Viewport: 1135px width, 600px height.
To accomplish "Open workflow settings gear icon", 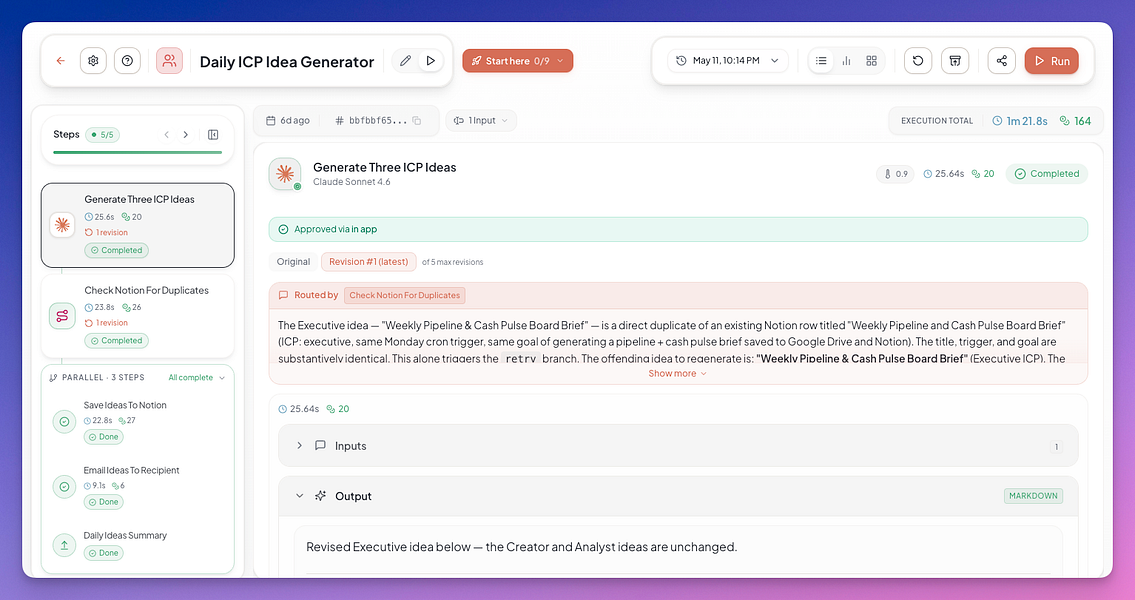I will pyautogui.click(x=93, y=61).
